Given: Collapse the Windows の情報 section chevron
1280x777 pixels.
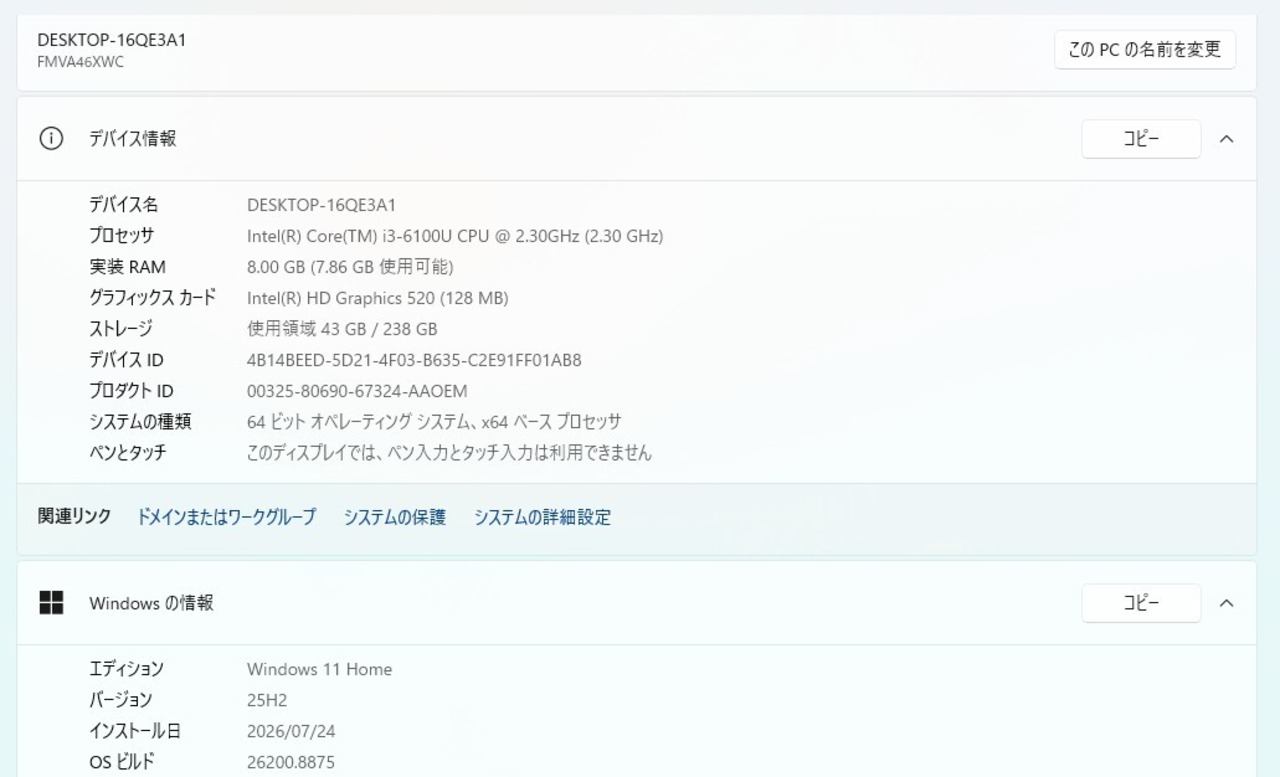Looking at the screenshot, I should tap(1227, 603).
